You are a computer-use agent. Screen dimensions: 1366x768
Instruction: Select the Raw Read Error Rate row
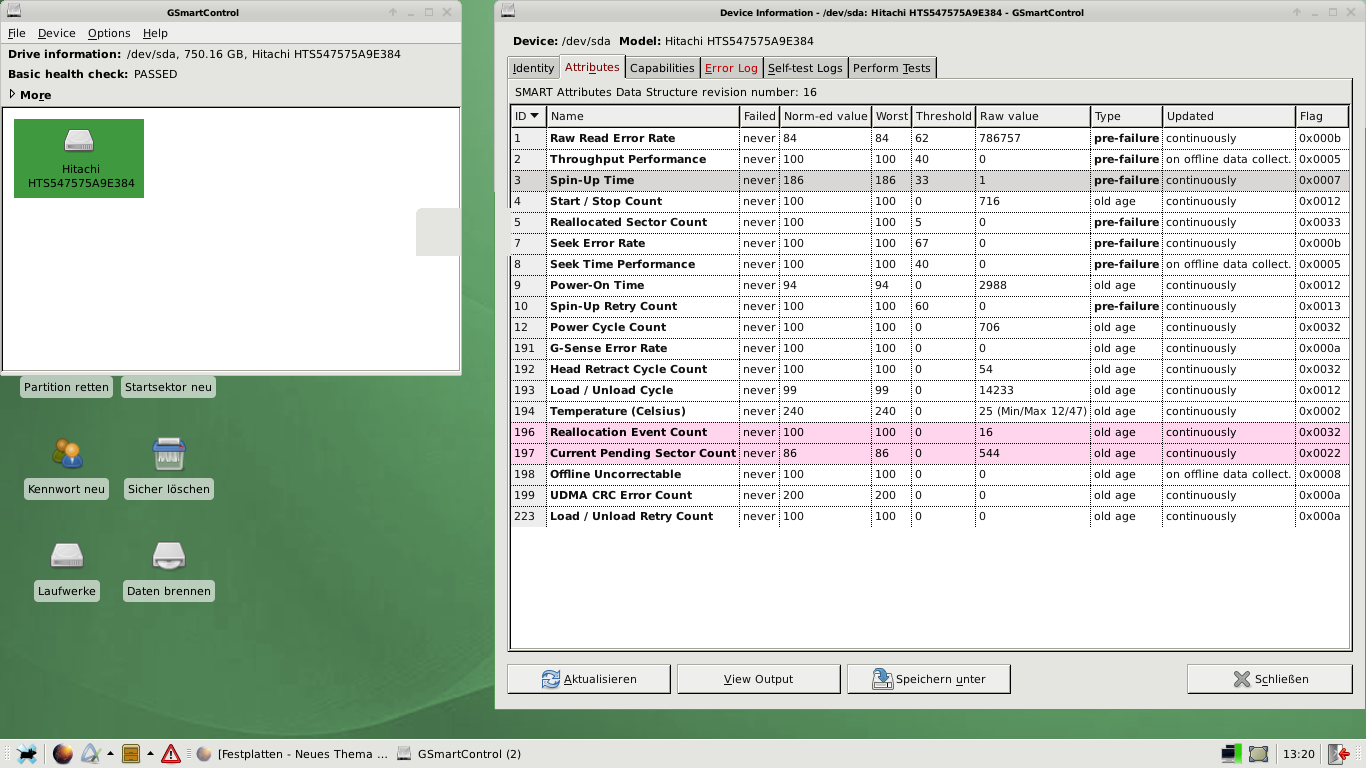(929, 138)
